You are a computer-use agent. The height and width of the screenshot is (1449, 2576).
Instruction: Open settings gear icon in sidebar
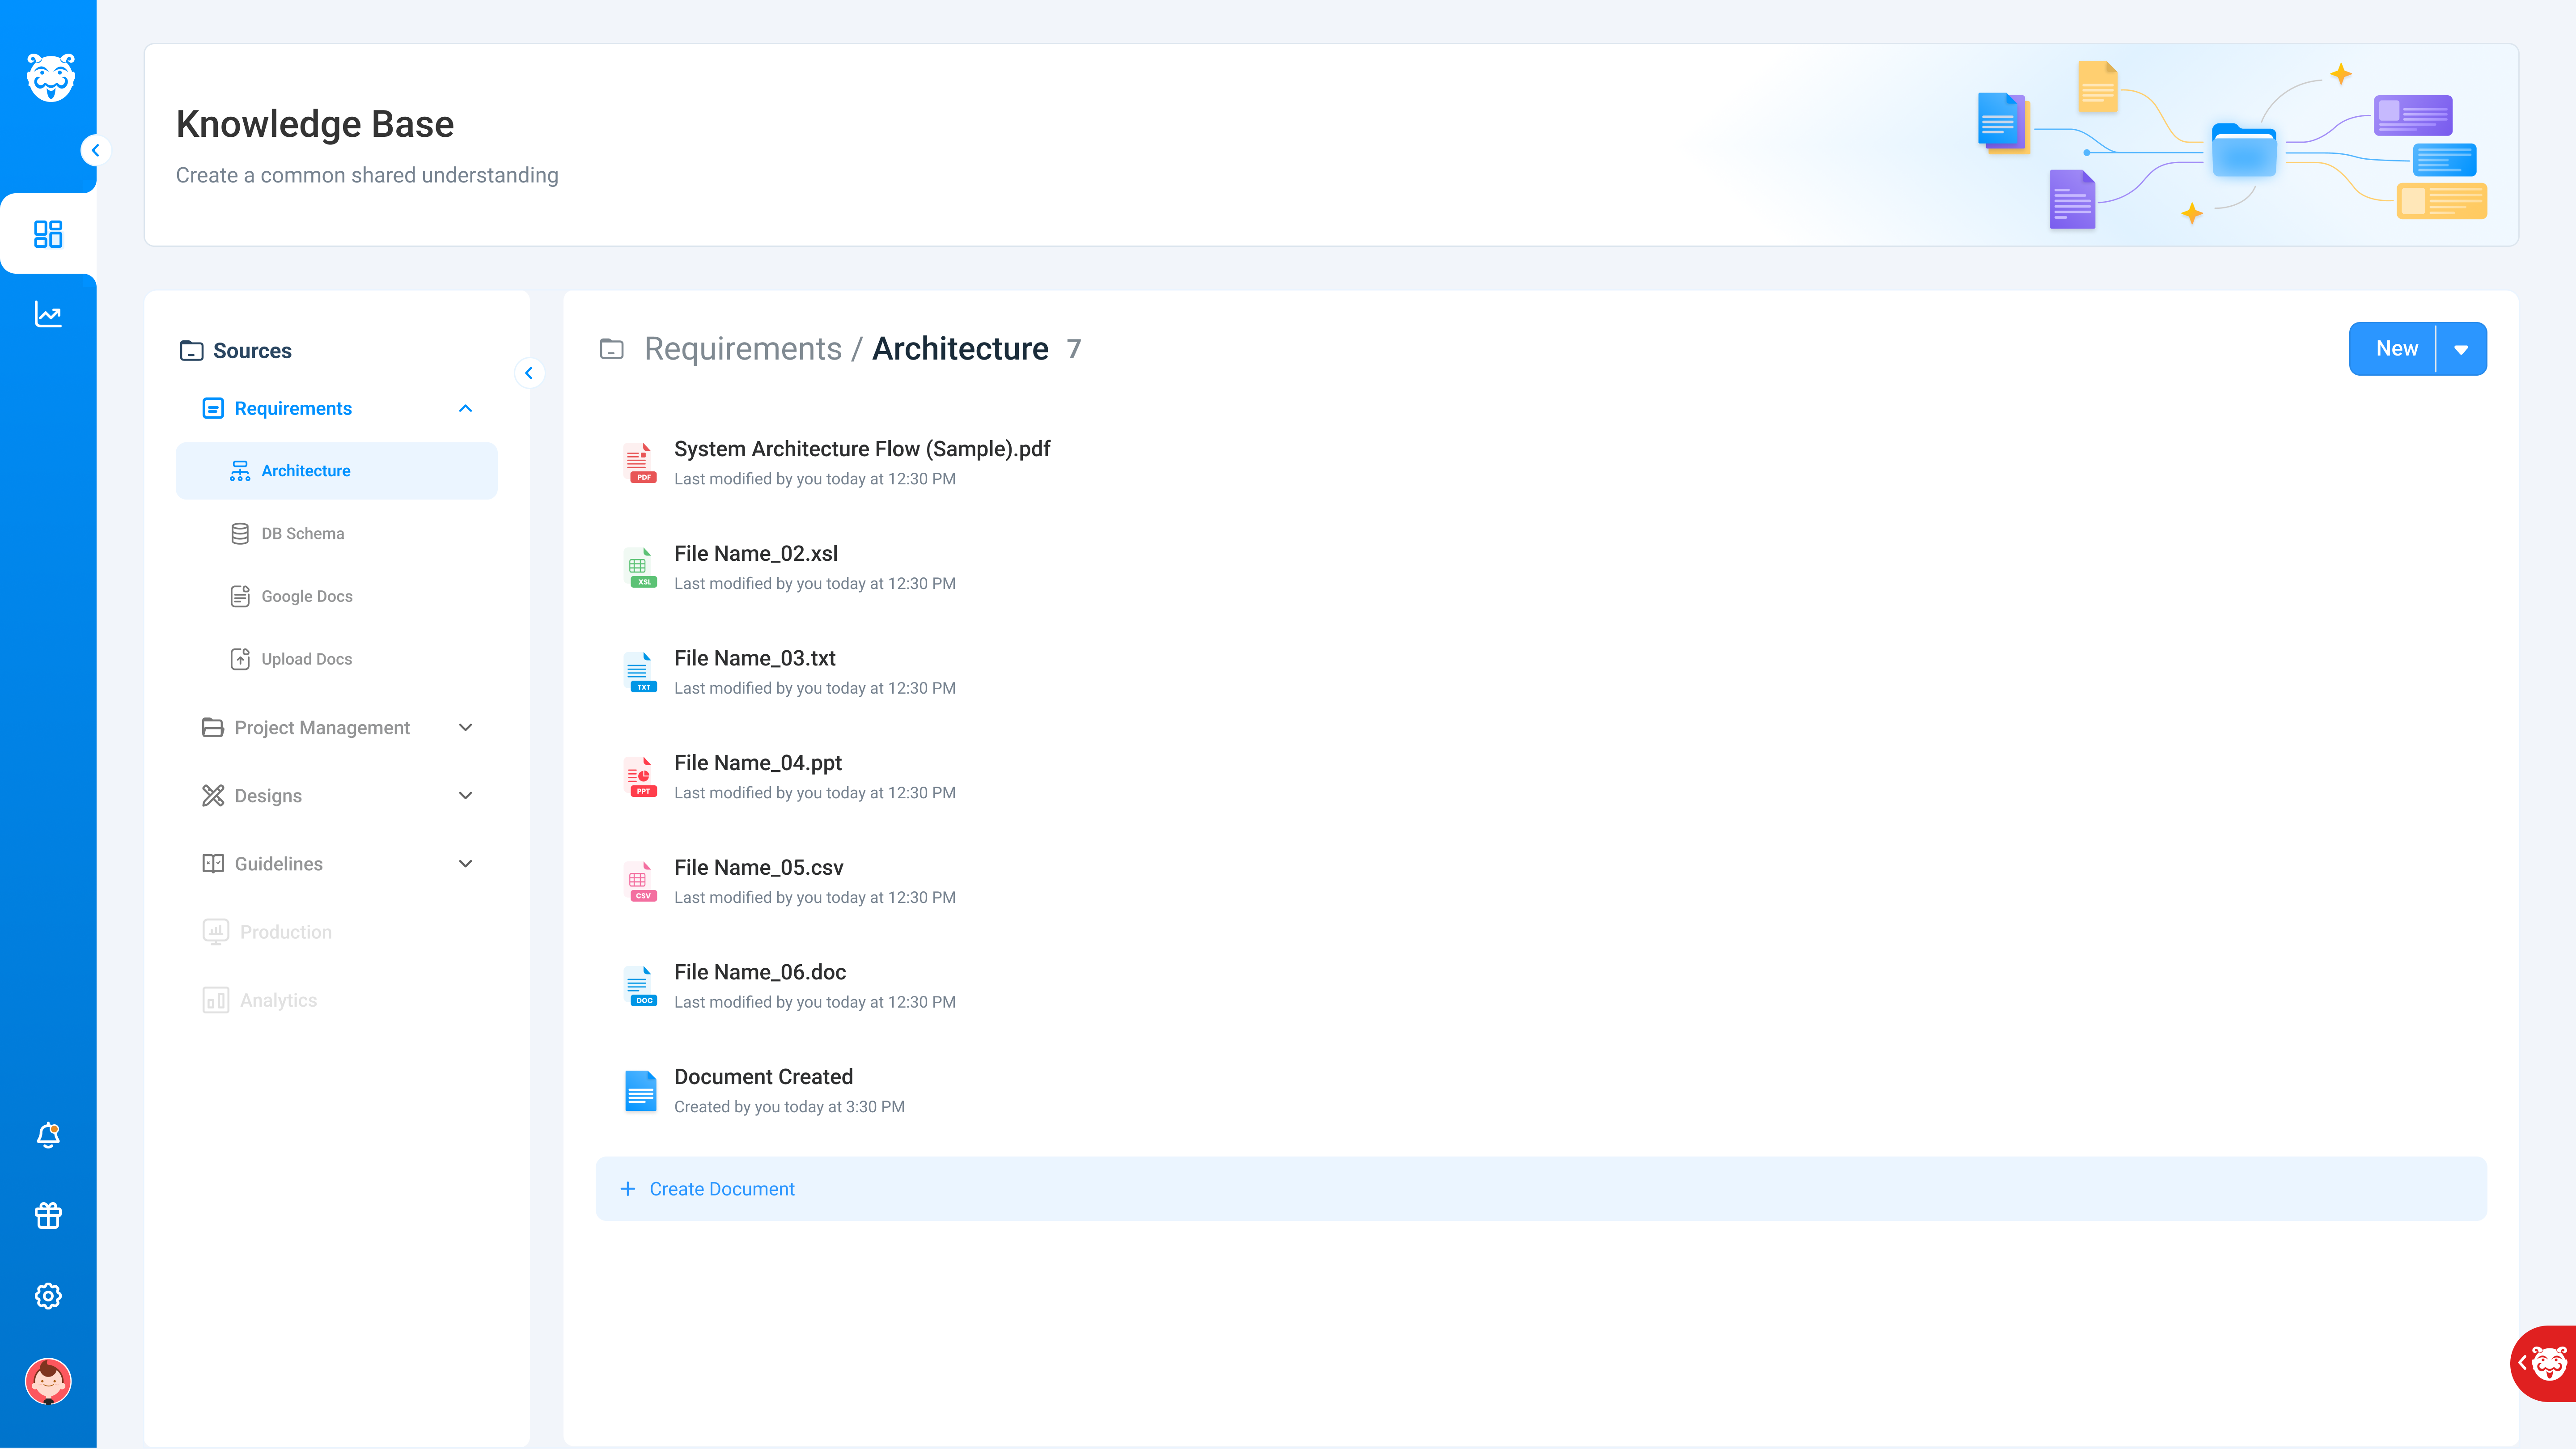(48, 1296)
